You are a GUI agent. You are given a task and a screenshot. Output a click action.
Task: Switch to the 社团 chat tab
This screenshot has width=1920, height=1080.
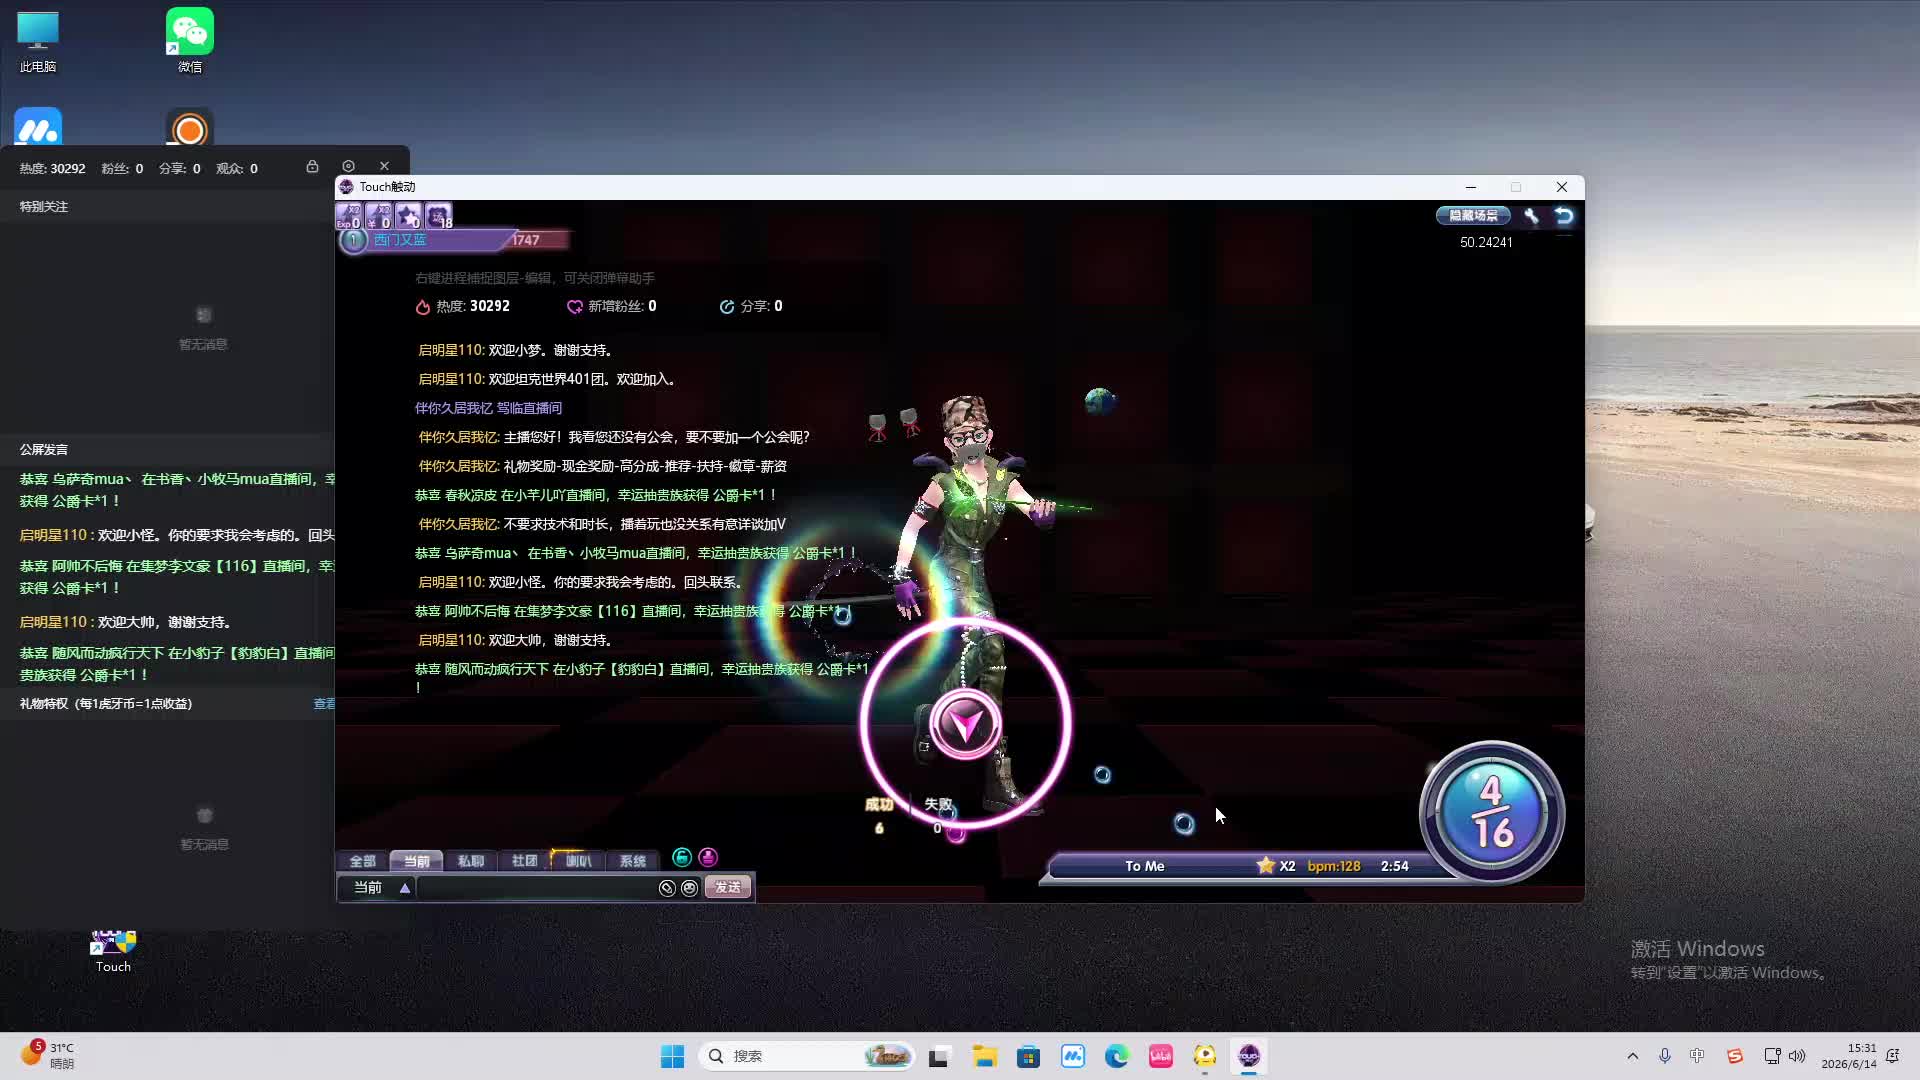pos(524,861)
